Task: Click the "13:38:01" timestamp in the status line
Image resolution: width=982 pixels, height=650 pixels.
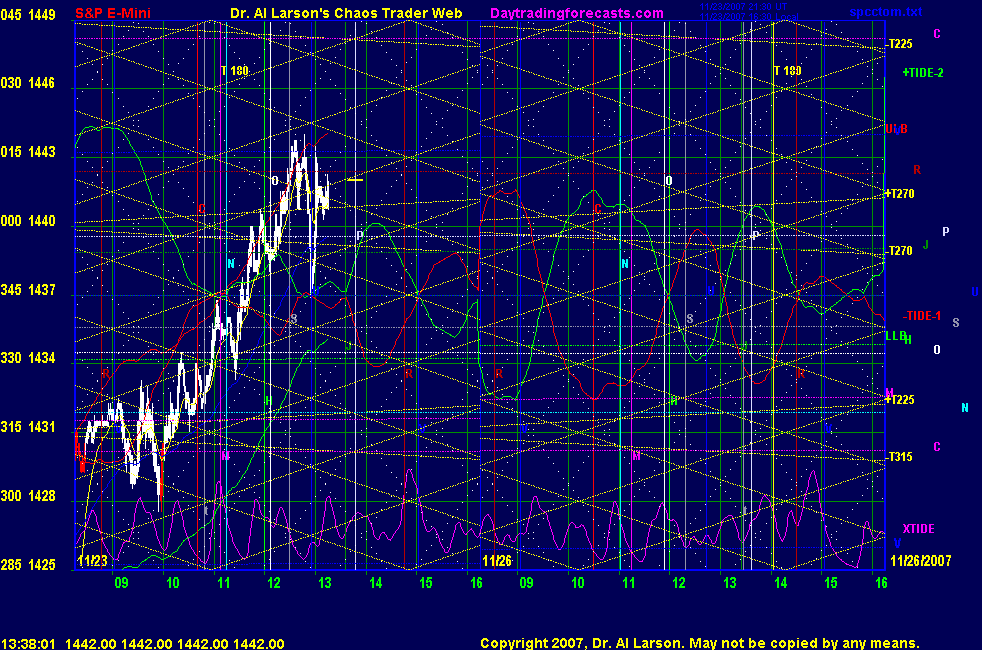Action: click(28, 644)
